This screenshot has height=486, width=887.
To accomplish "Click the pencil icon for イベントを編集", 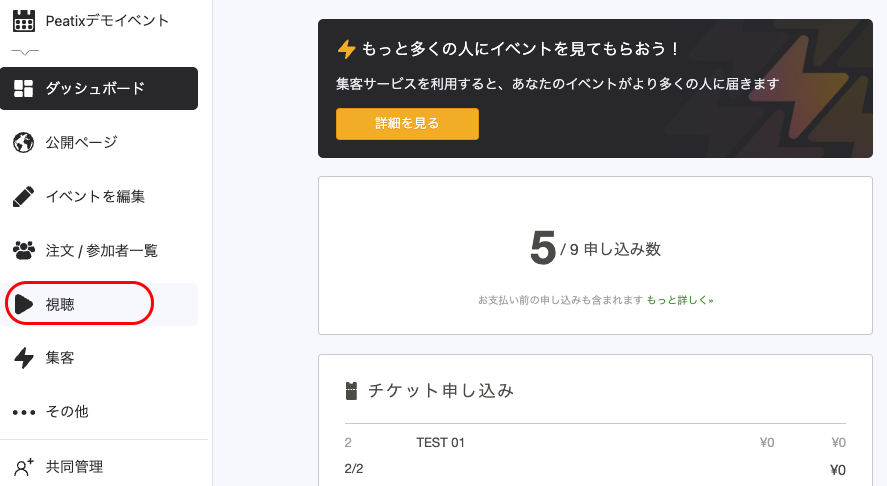I will [x=23, y=196].
